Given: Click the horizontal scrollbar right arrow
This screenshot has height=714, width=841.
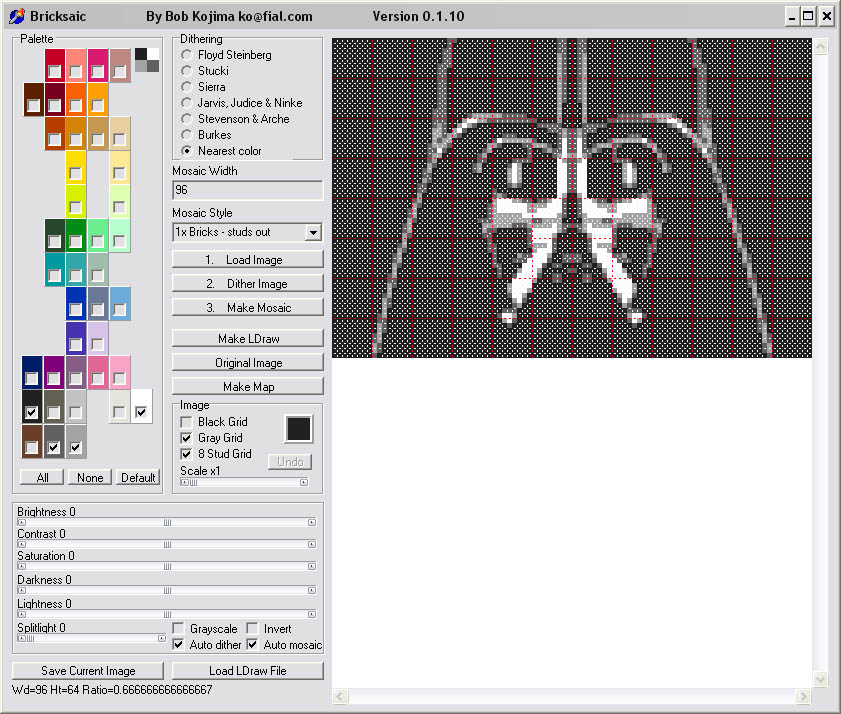Looking at the screenshot, I should tap(803, 696).
